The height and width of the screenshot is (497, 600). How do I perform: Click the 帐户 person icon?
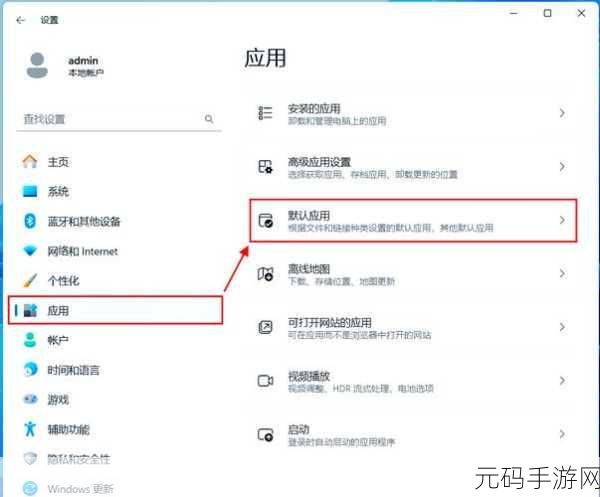30,340
